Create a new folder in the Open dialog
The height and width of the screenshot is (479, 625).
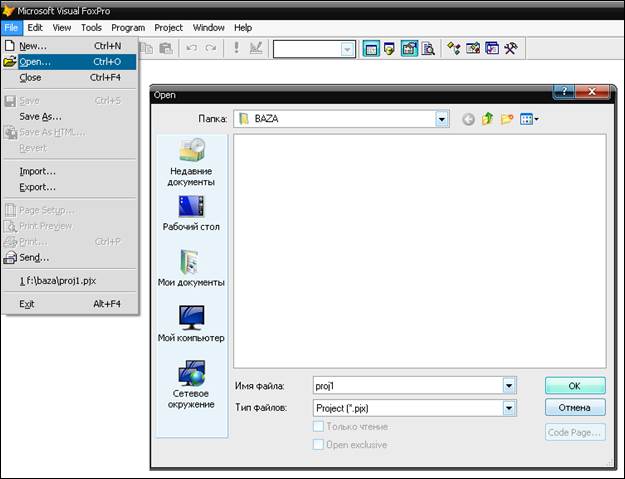click(x=507, y=119)
